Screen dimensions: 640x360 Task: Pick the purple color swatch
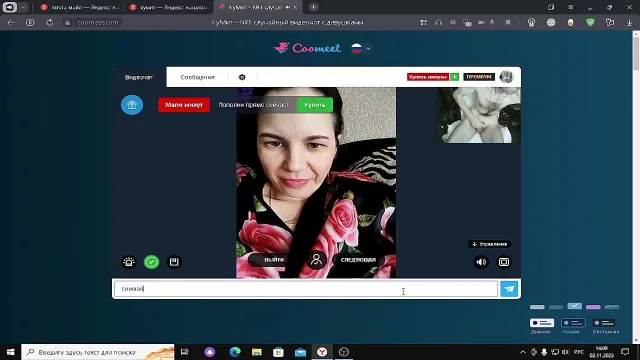[x=593, y=307]
